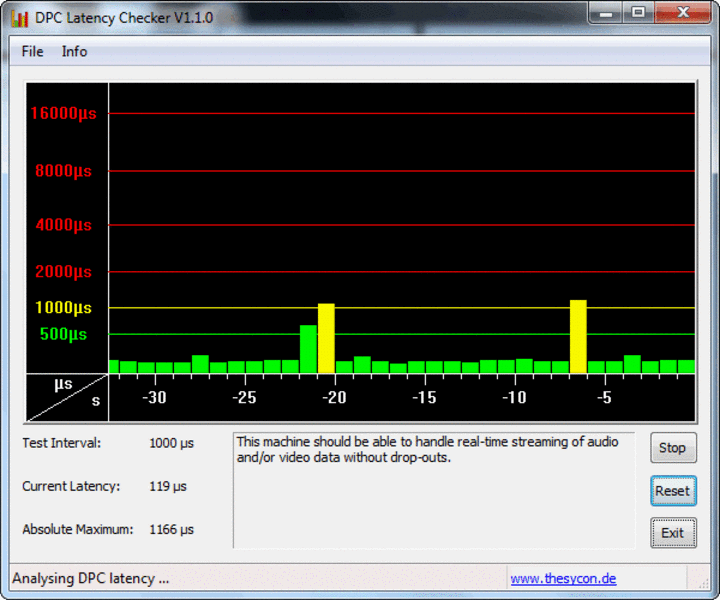Click the Current Latency value 119 µs

click(x=168, y=486)
